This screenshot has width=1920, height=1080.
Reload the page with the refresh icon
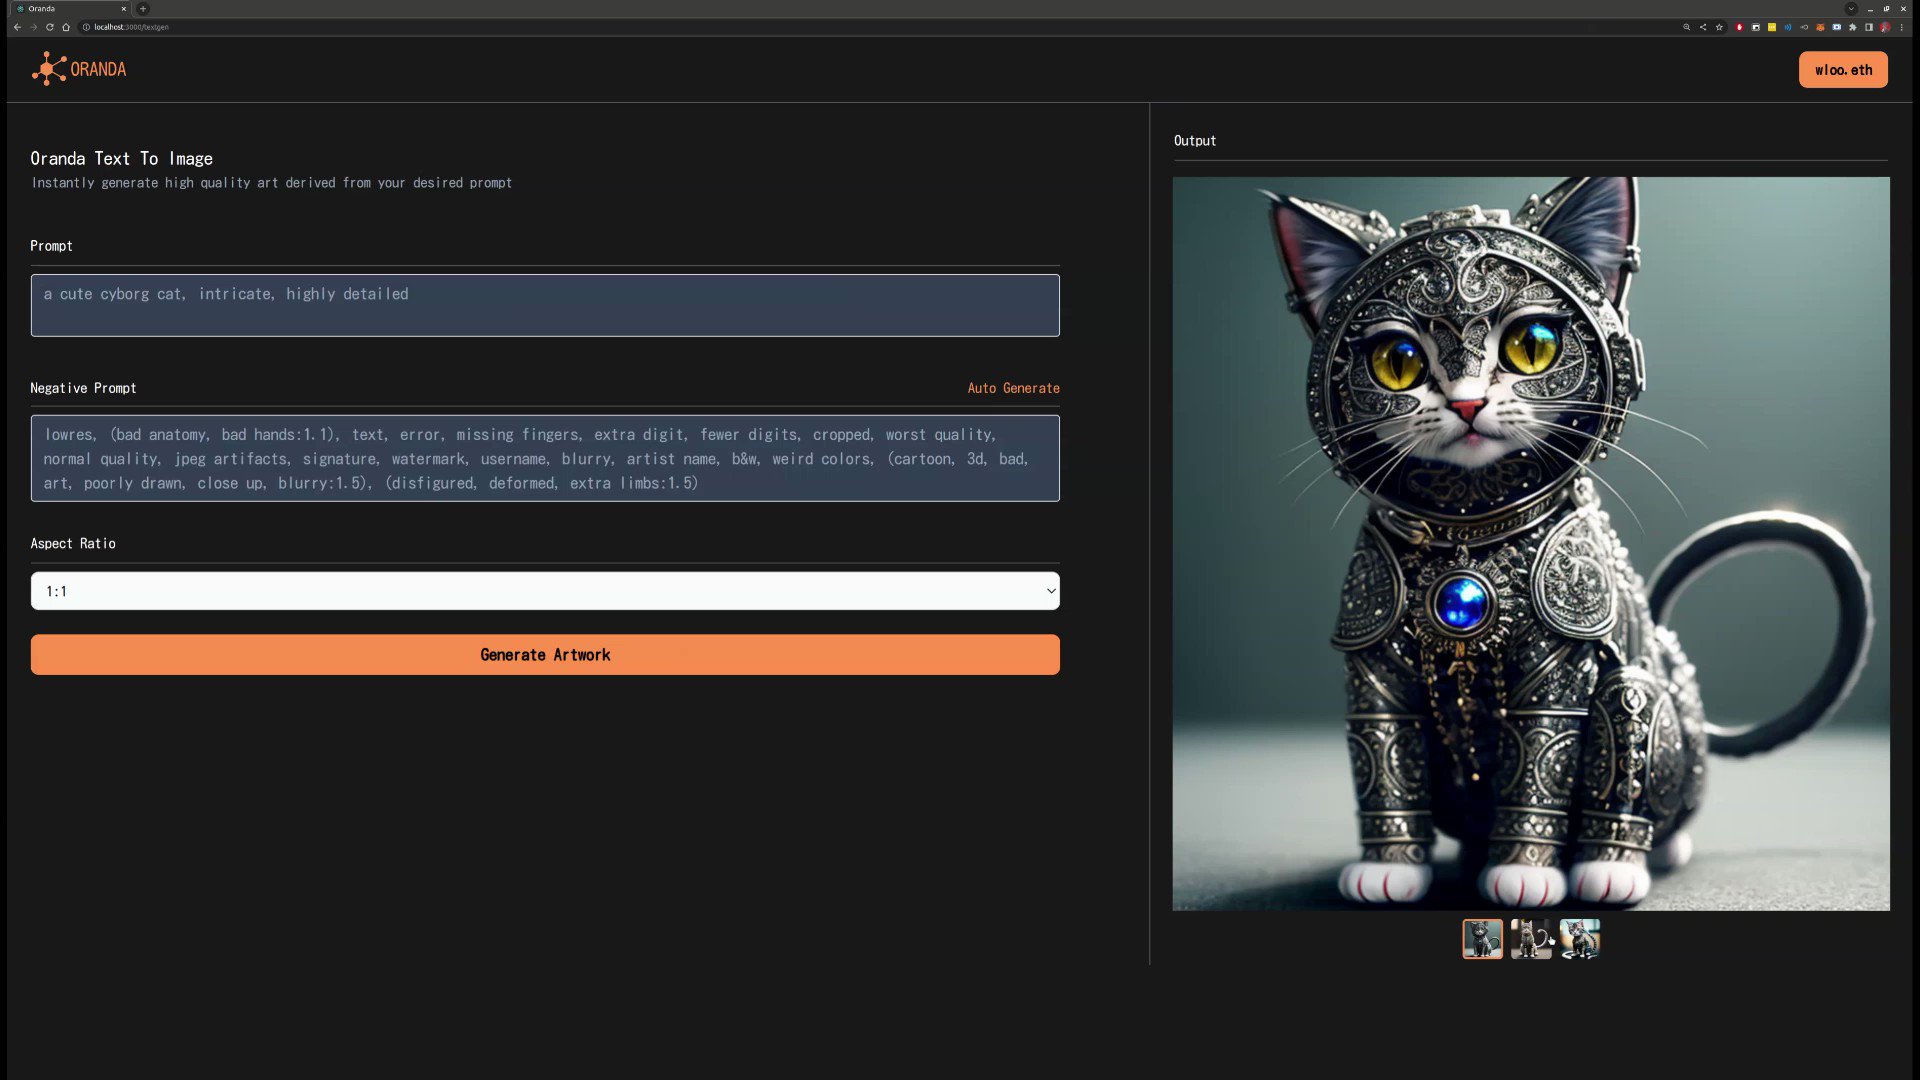(x=49, y=27)
